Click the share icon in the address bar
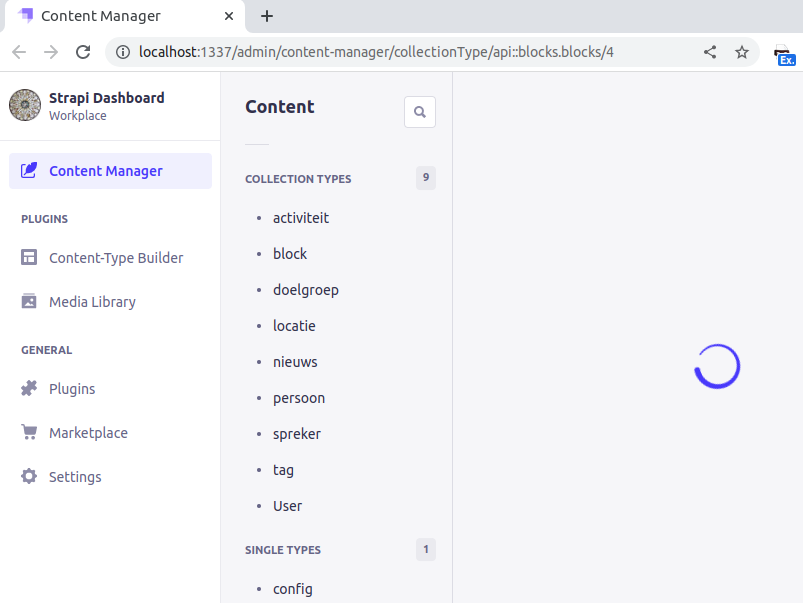The height and width of the screenshot is (603, 803). click(710, 51)
